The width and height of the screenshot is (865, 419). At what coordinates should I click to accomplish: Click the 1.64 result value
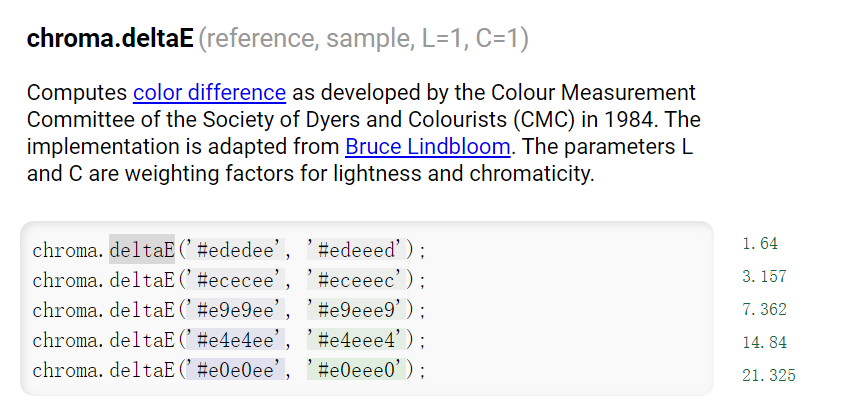[760, 244]
